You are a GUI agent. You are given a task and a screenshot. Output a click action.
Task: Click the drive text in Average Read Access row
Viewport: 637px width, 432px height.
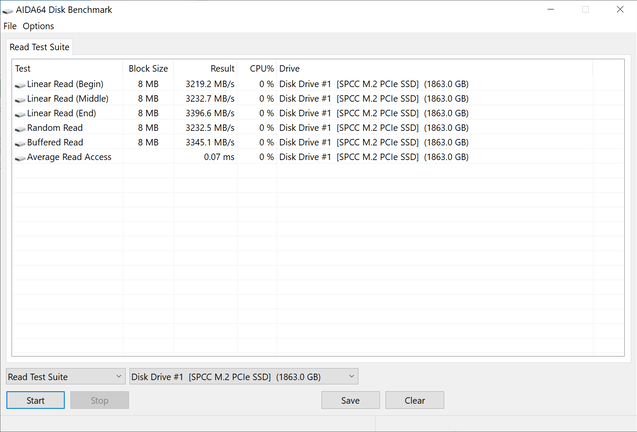[374, 157]
